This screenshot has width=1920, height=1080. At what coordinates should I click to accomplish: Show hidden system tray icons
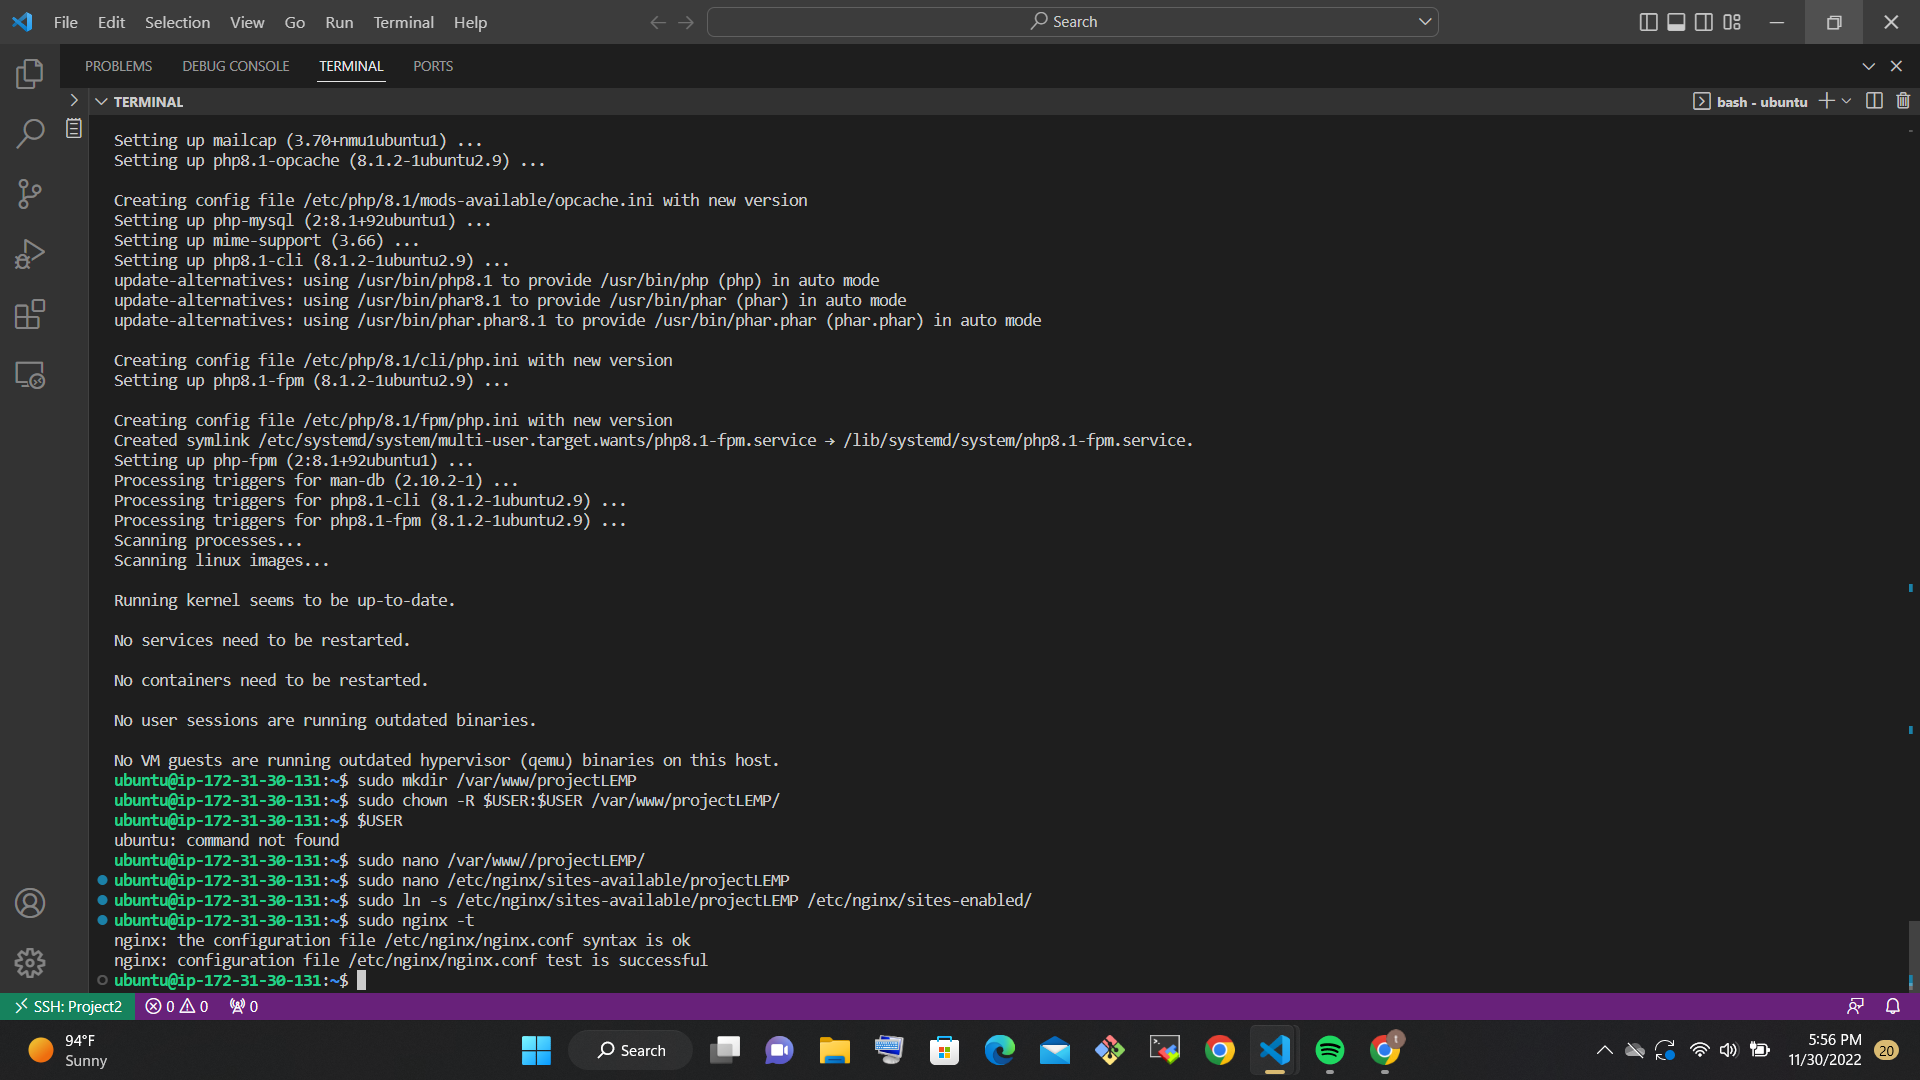(x=1604, y=1050)
